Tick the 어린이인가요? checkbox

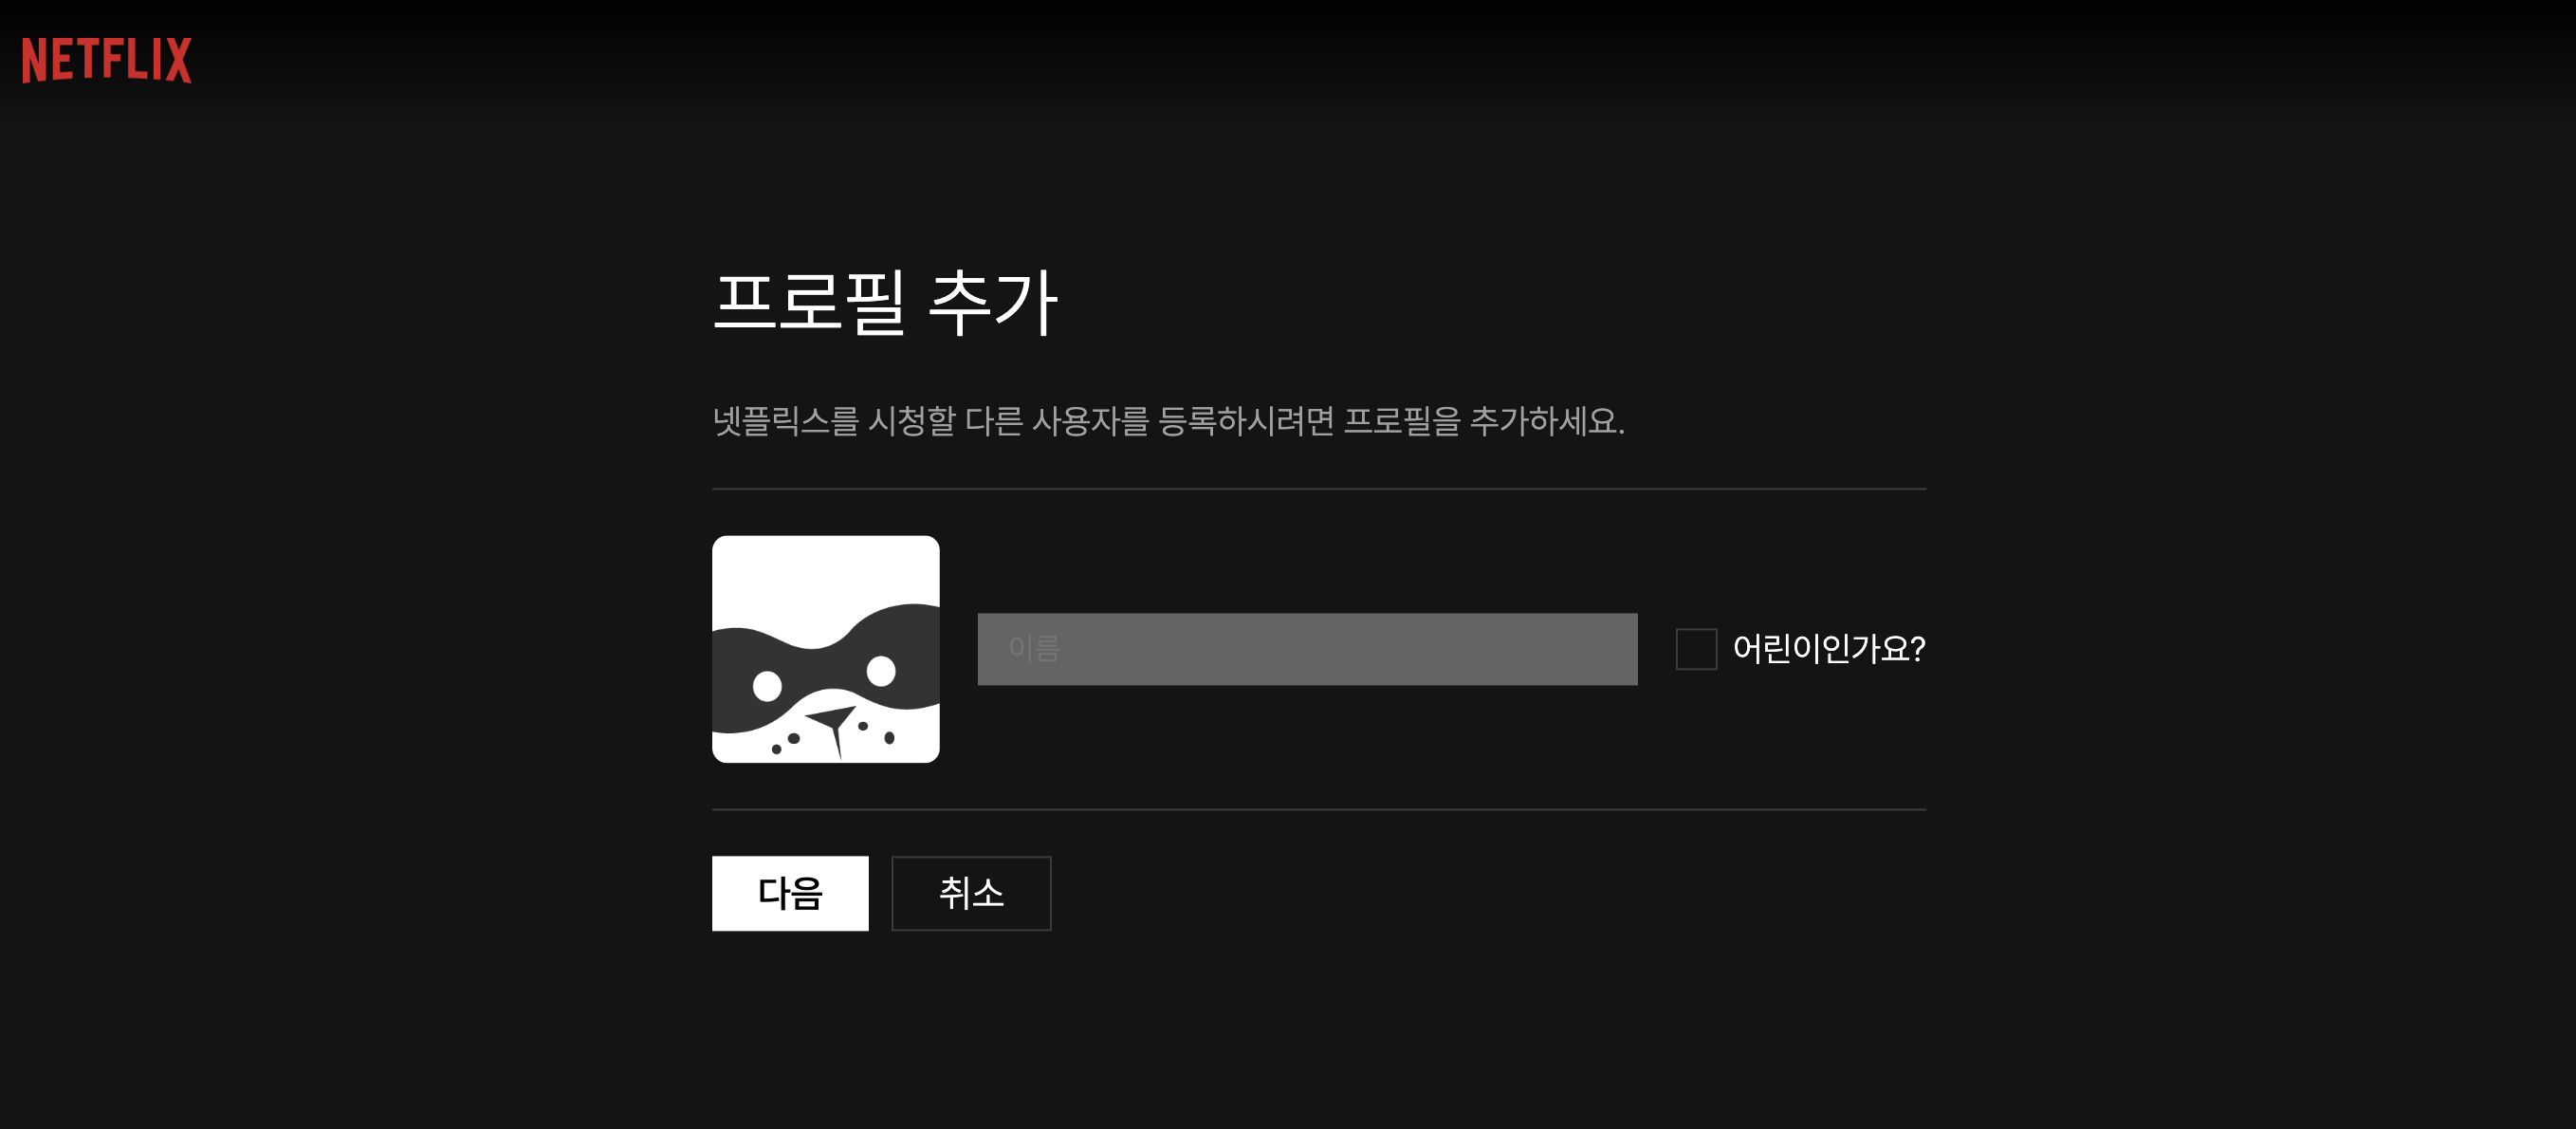click(1696, 649)
